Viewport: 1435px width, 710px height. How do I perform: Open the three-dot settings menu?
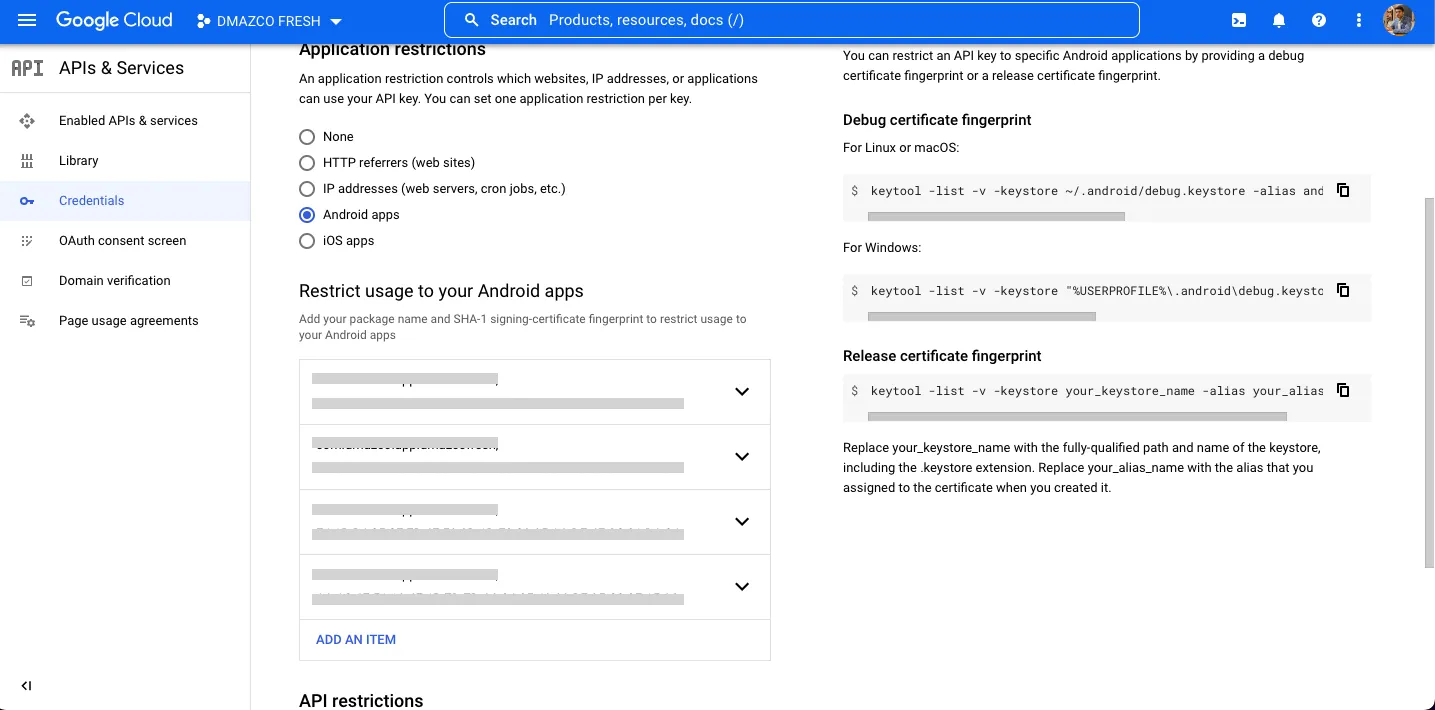click(1359, 20)
